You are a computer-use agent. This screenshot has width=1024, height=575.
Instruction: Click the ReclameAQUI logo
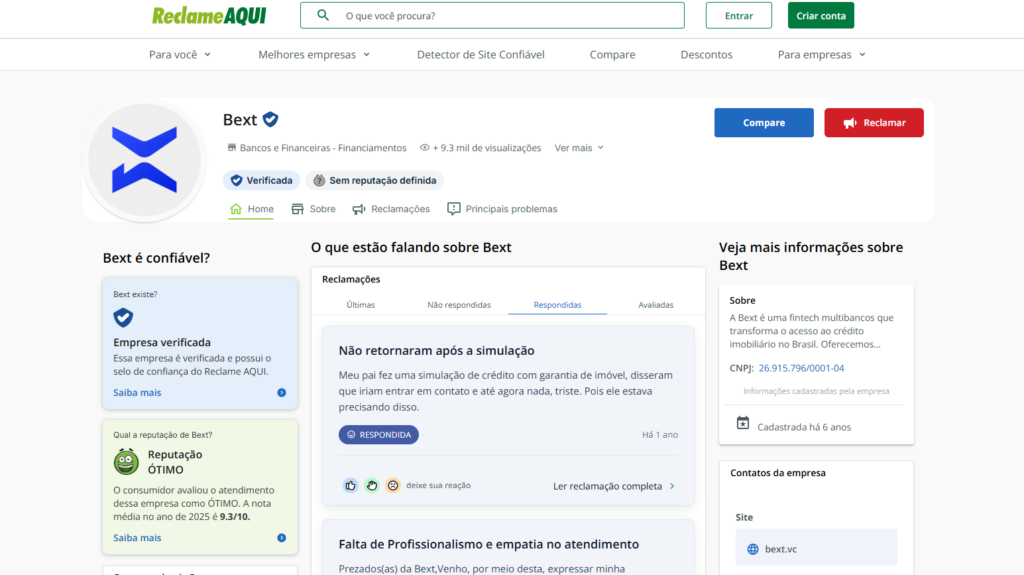tap(209, 16)
